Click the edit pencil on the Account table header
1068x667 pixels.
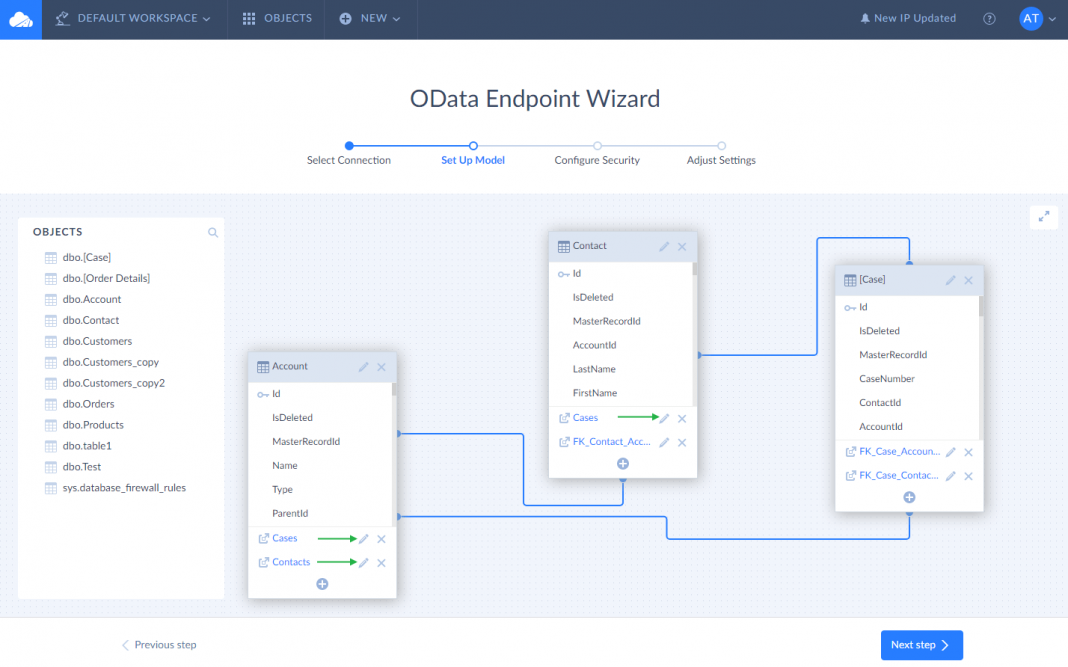point(363,367)
